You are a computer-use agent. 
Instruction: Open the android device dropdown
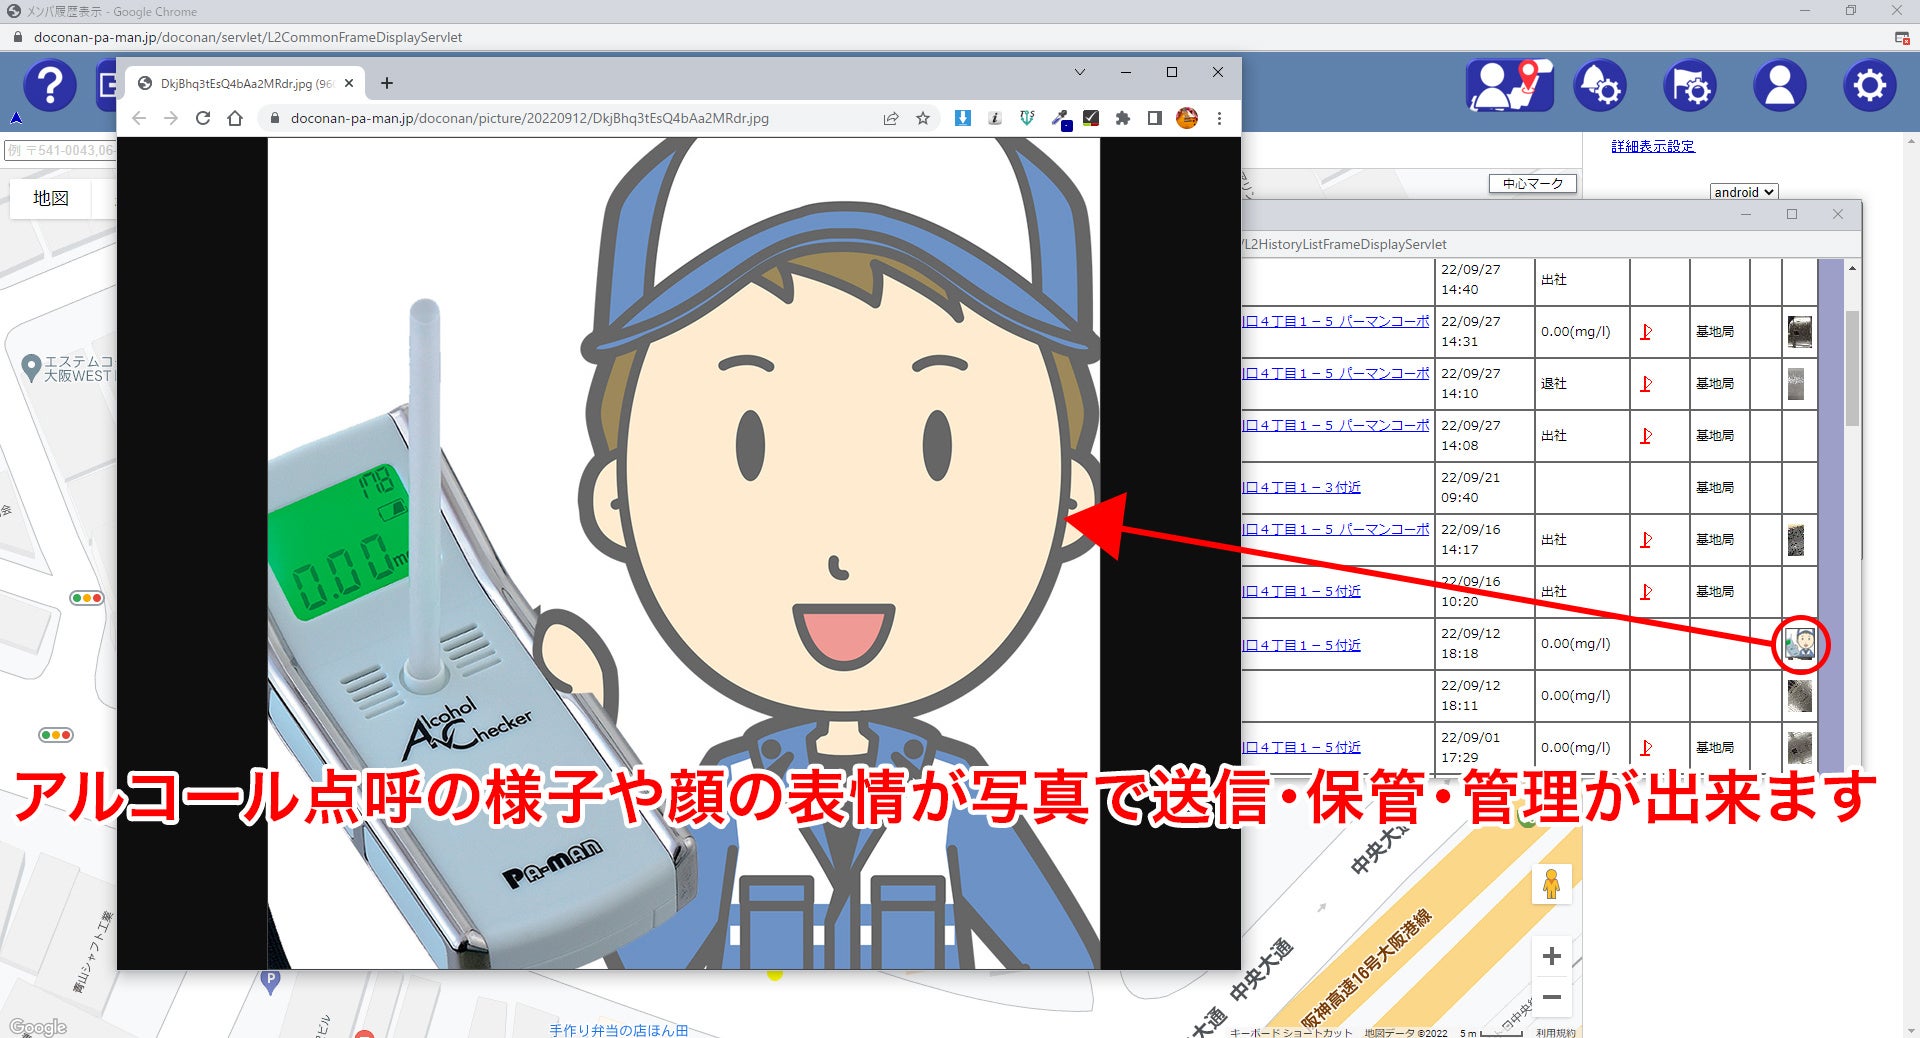1744,192
